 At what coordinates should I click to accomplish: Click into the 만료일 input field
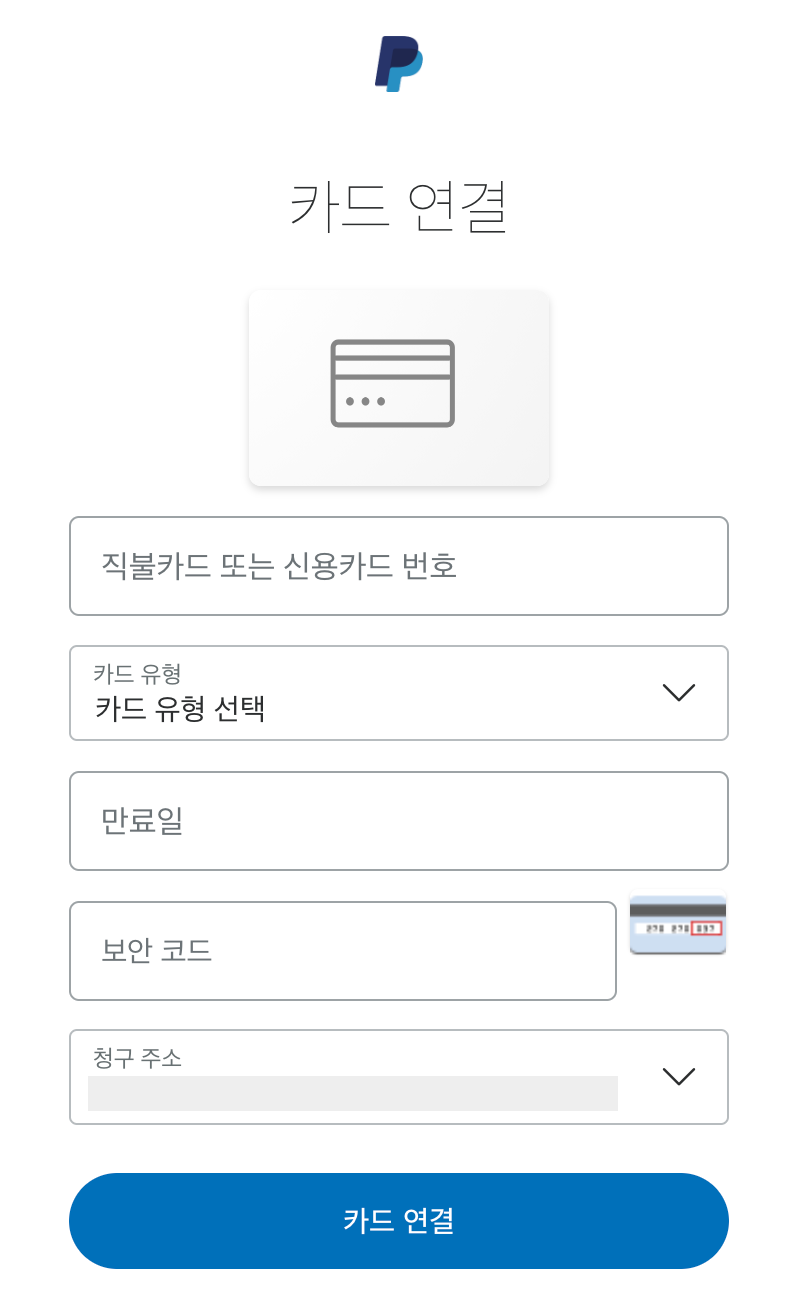click(399, 821)
